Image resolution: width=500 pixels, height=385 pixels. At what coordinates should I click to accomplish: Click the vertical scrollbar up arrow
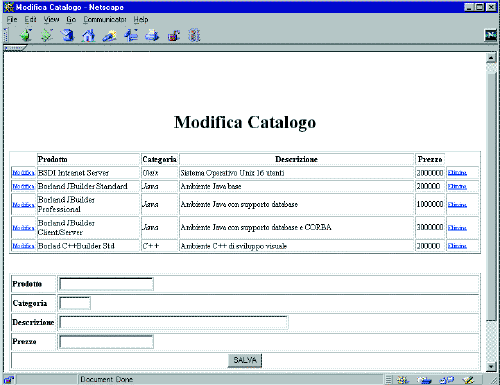pos(491,58)
